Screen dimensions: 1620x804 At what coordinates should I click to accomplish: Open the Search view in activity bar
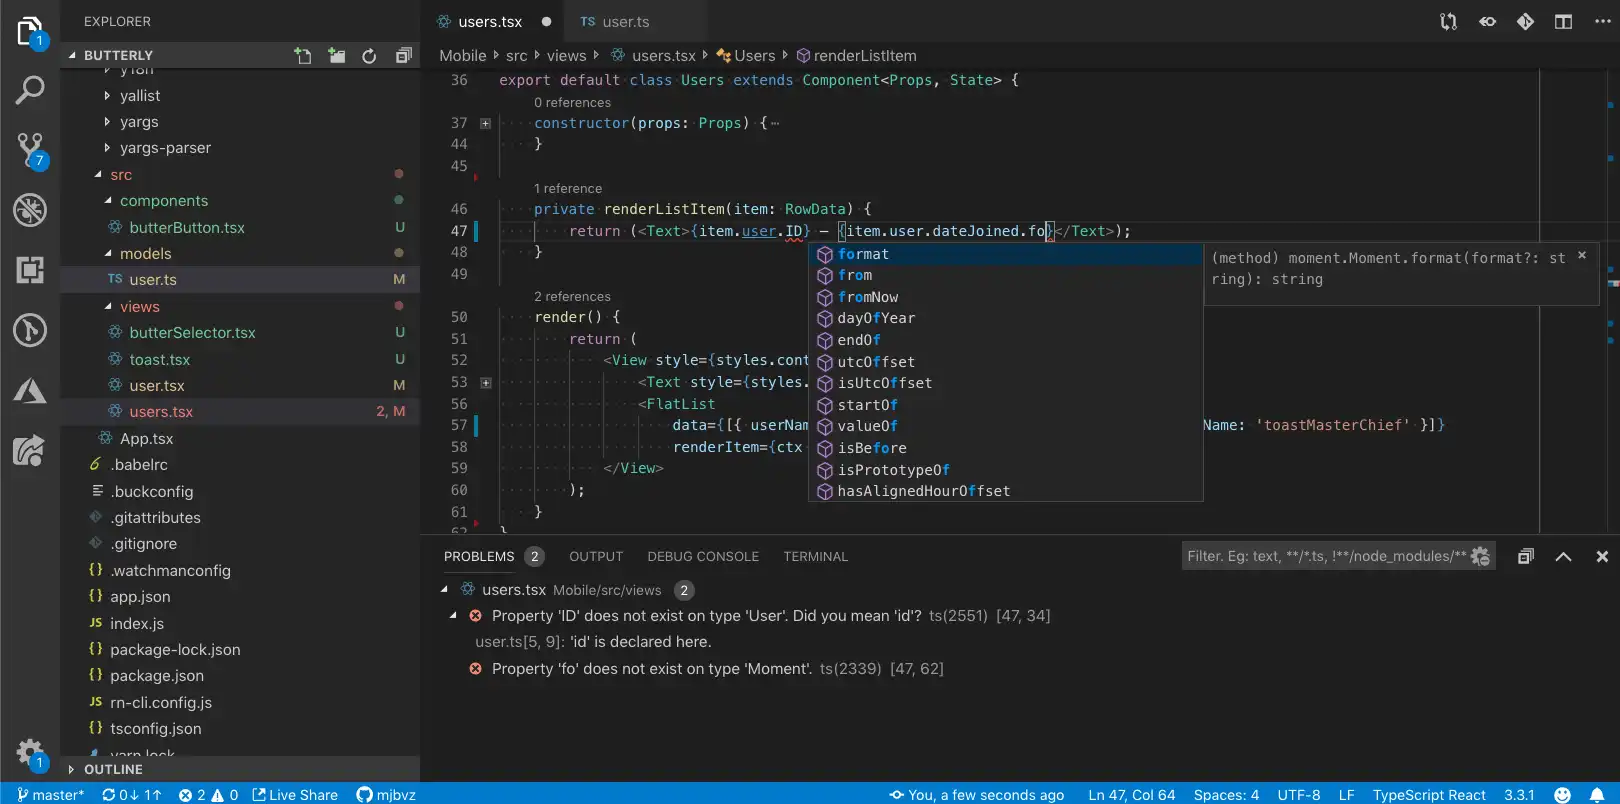click(x=30, y=91)
